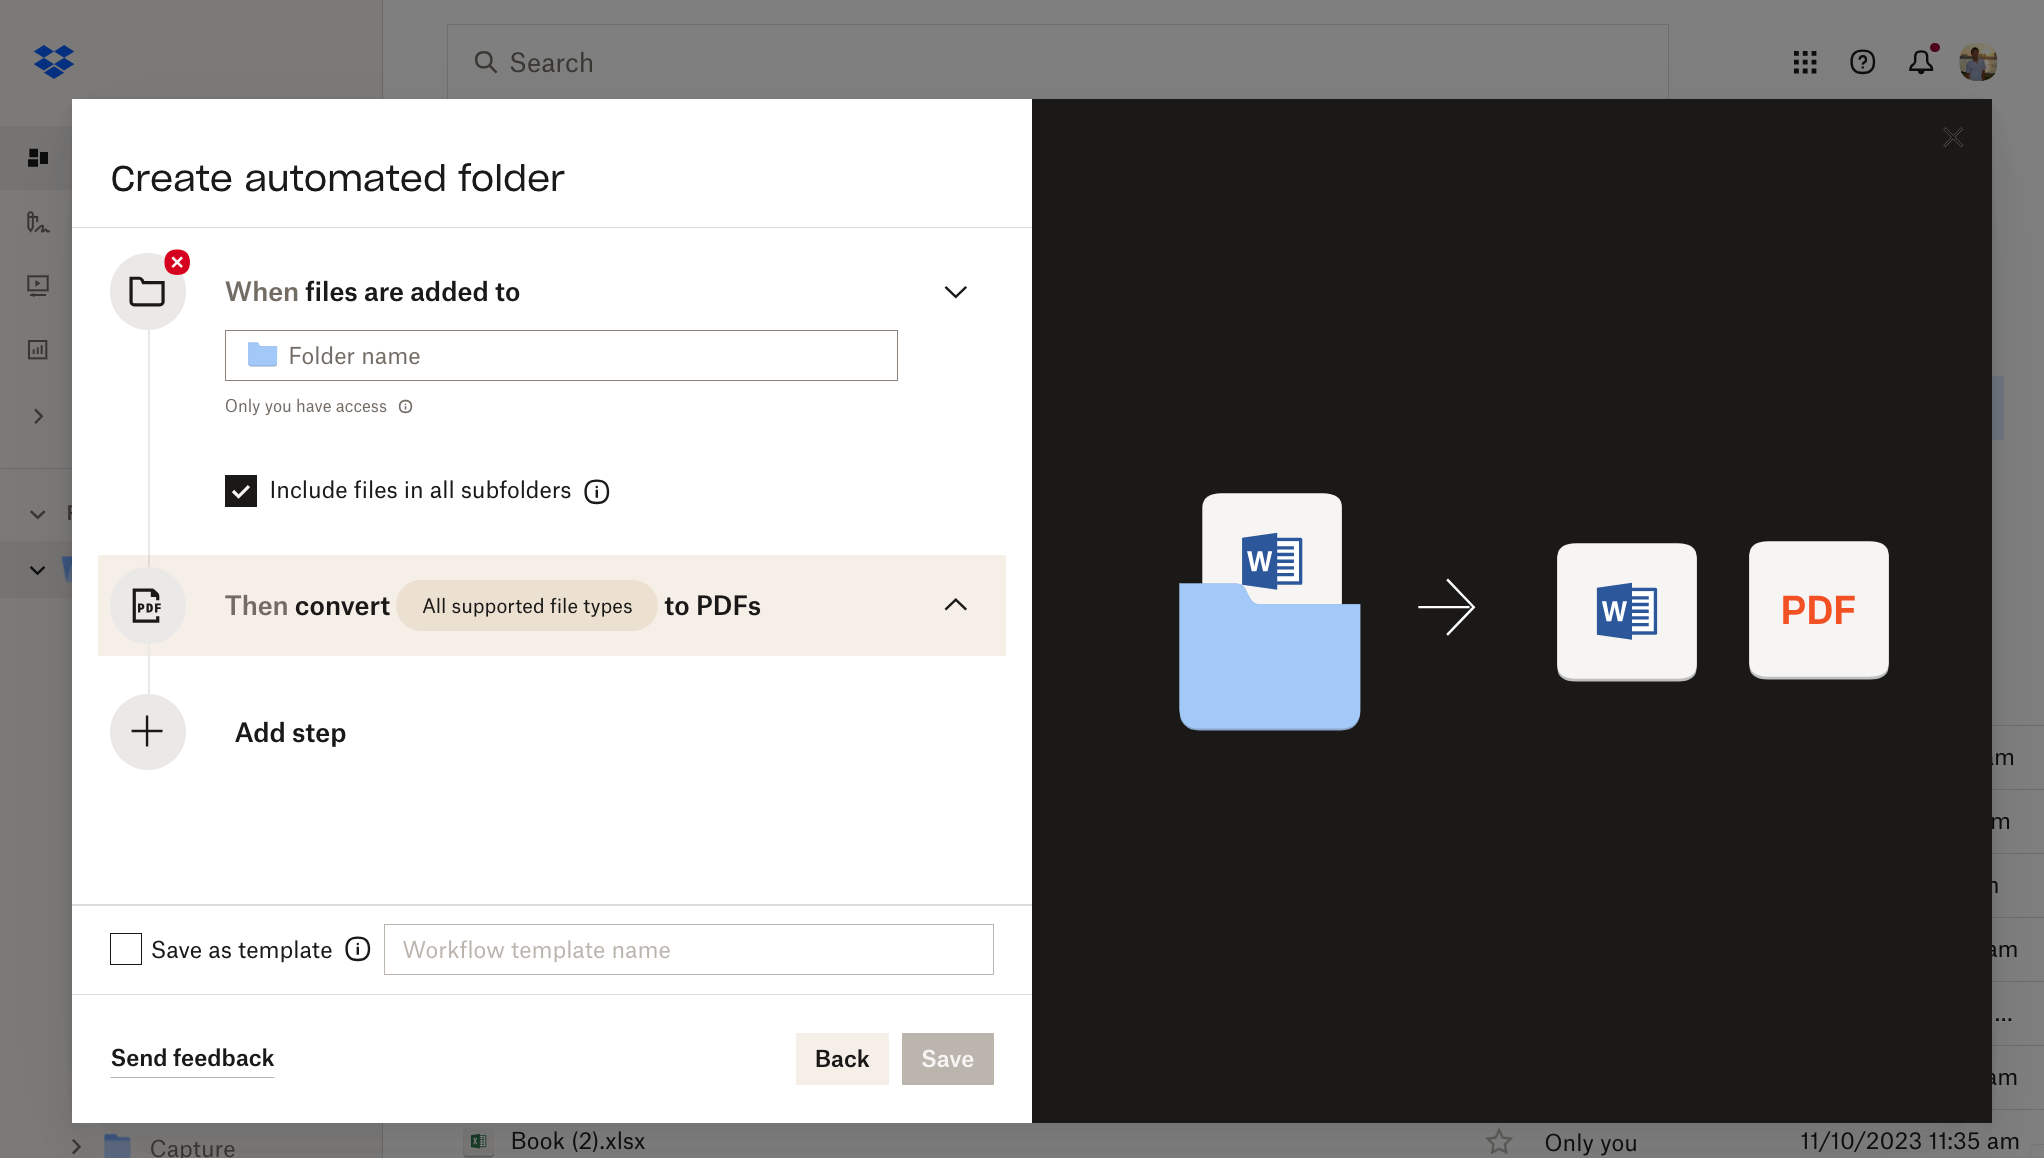
Task: Click the Send feedback link
Action: coord(192,1058)
